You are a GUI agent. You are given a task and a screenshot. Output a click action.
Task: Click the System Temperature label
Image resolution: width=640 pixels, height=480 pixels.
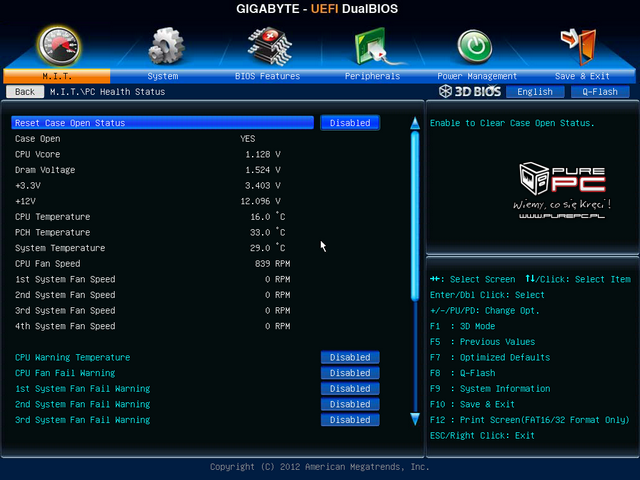pyautogui.click(x=60, y=248)
